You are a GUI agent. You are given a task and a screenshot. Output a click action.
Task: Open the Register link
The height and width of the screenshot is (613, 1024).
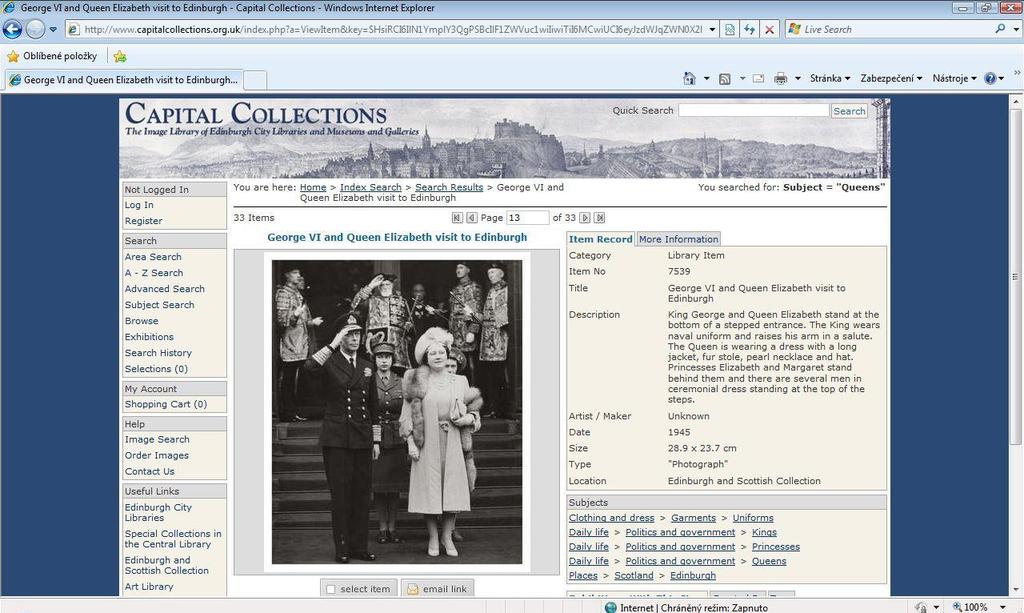pyautogui.click(x=144, y=221)
